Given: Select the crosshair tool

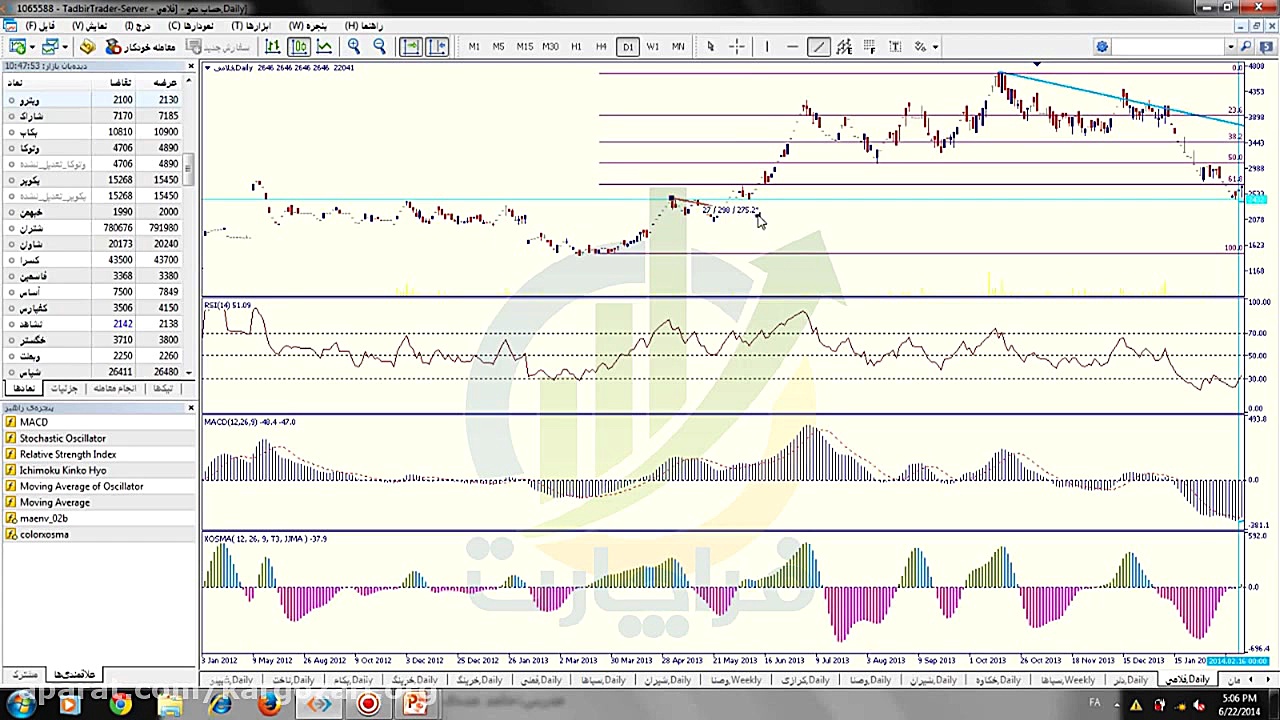Looking at the screenshot, I should tap(736, 46).
